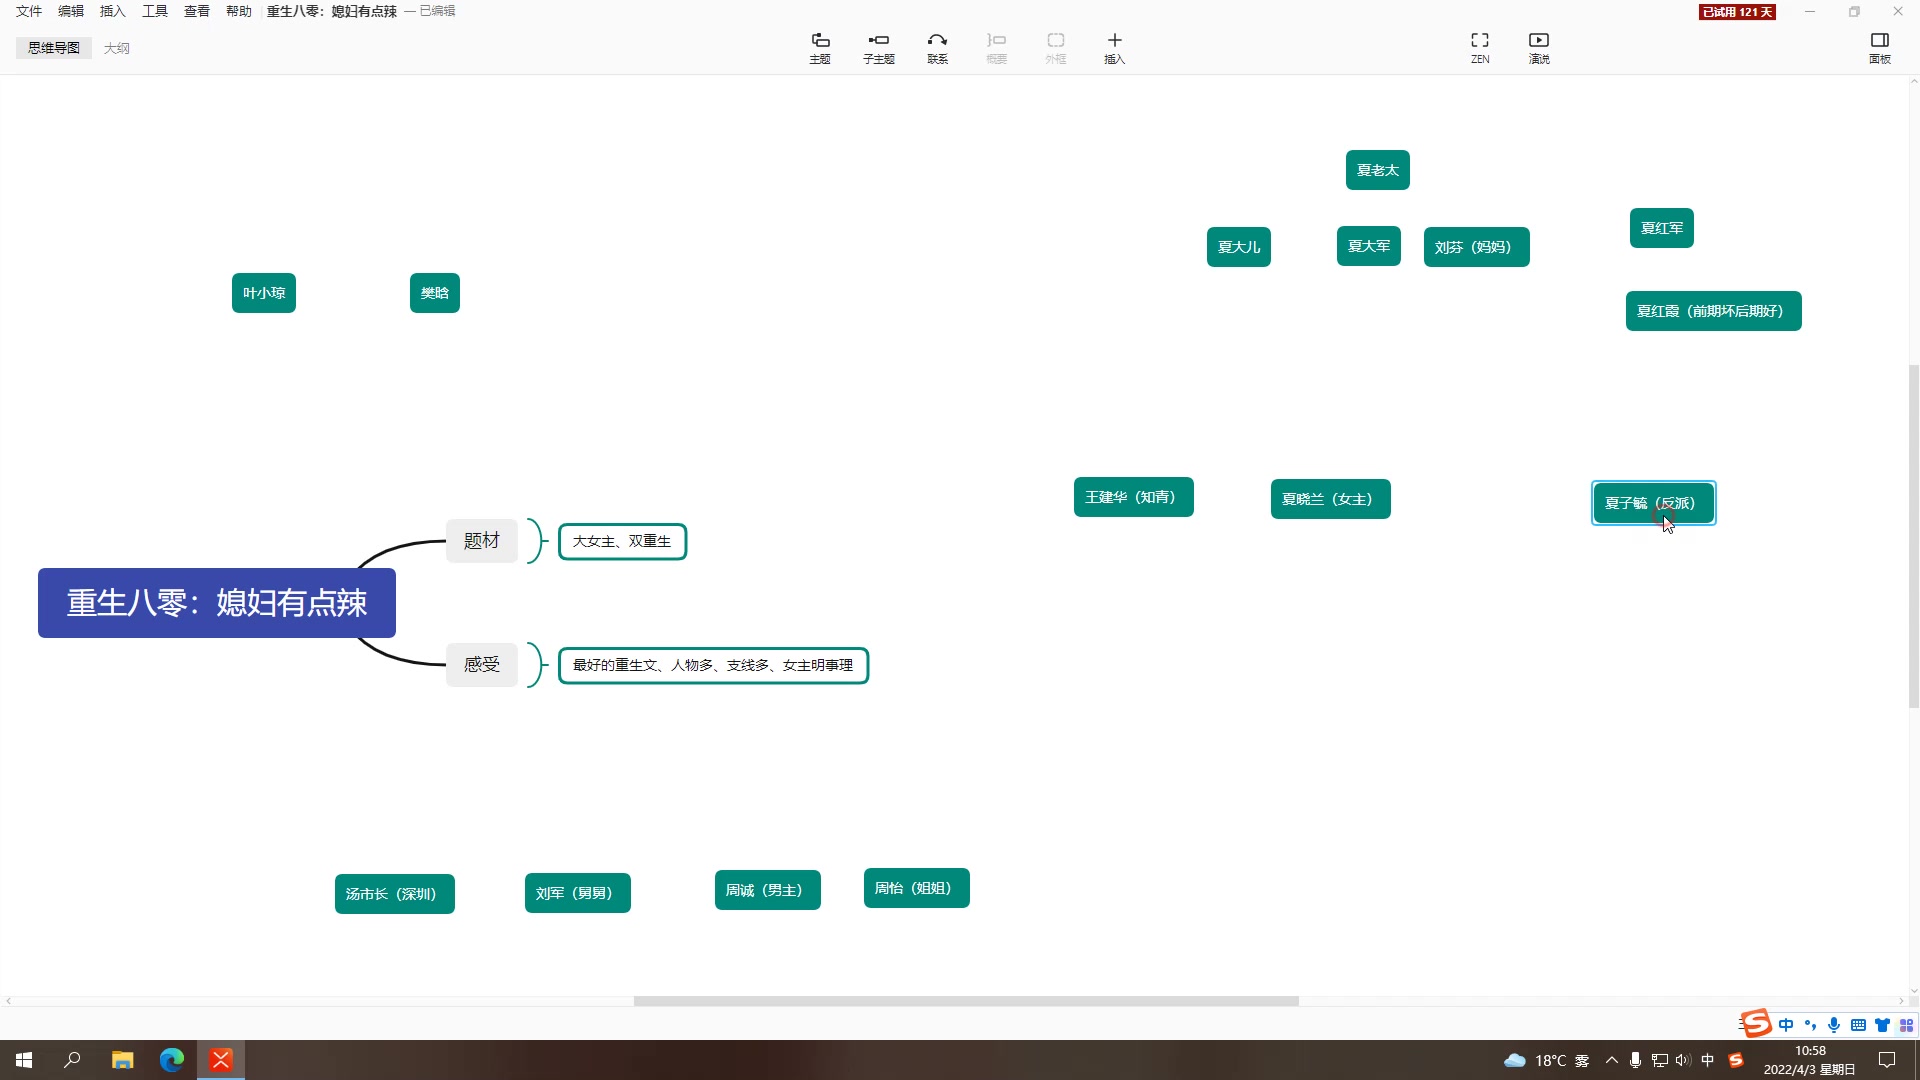Screen dimensions: 1920x1080
Task: Open the 插入 menu in the menu bar
Action: (x=113, y=11)
